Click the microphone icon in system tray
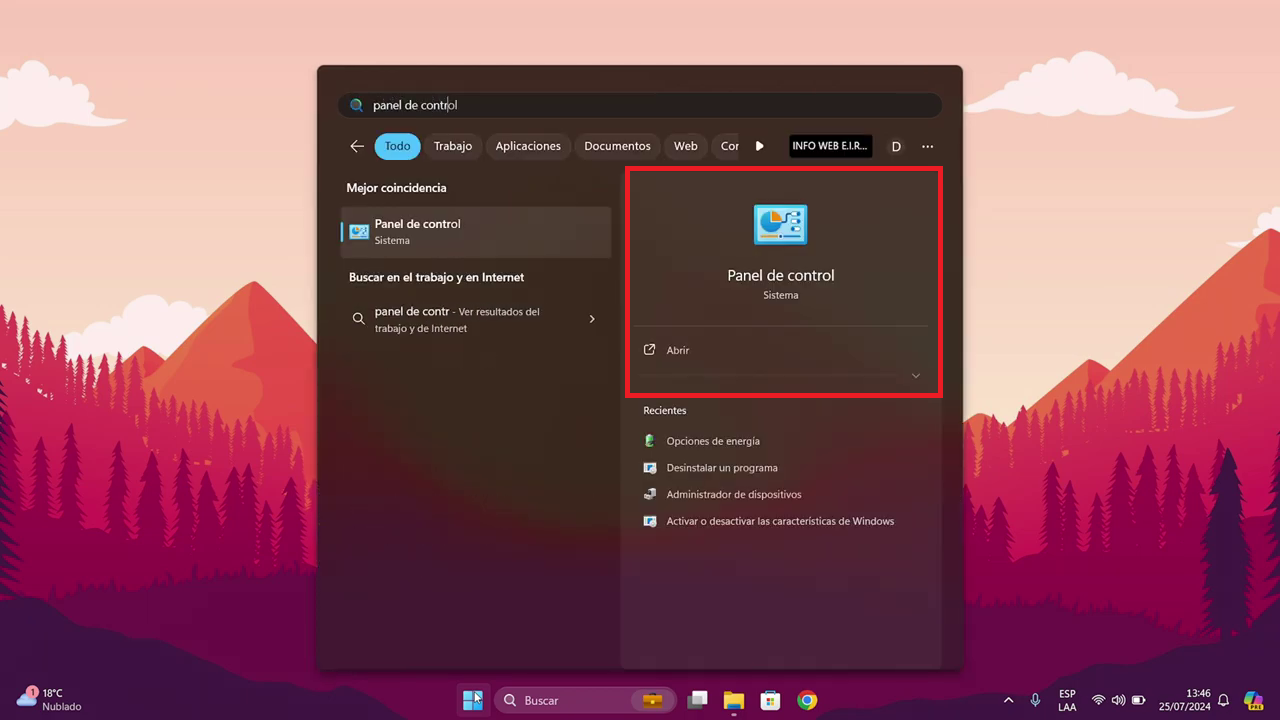The width and height of the screenshot is (1280, 720). (x=1035, y=700)
